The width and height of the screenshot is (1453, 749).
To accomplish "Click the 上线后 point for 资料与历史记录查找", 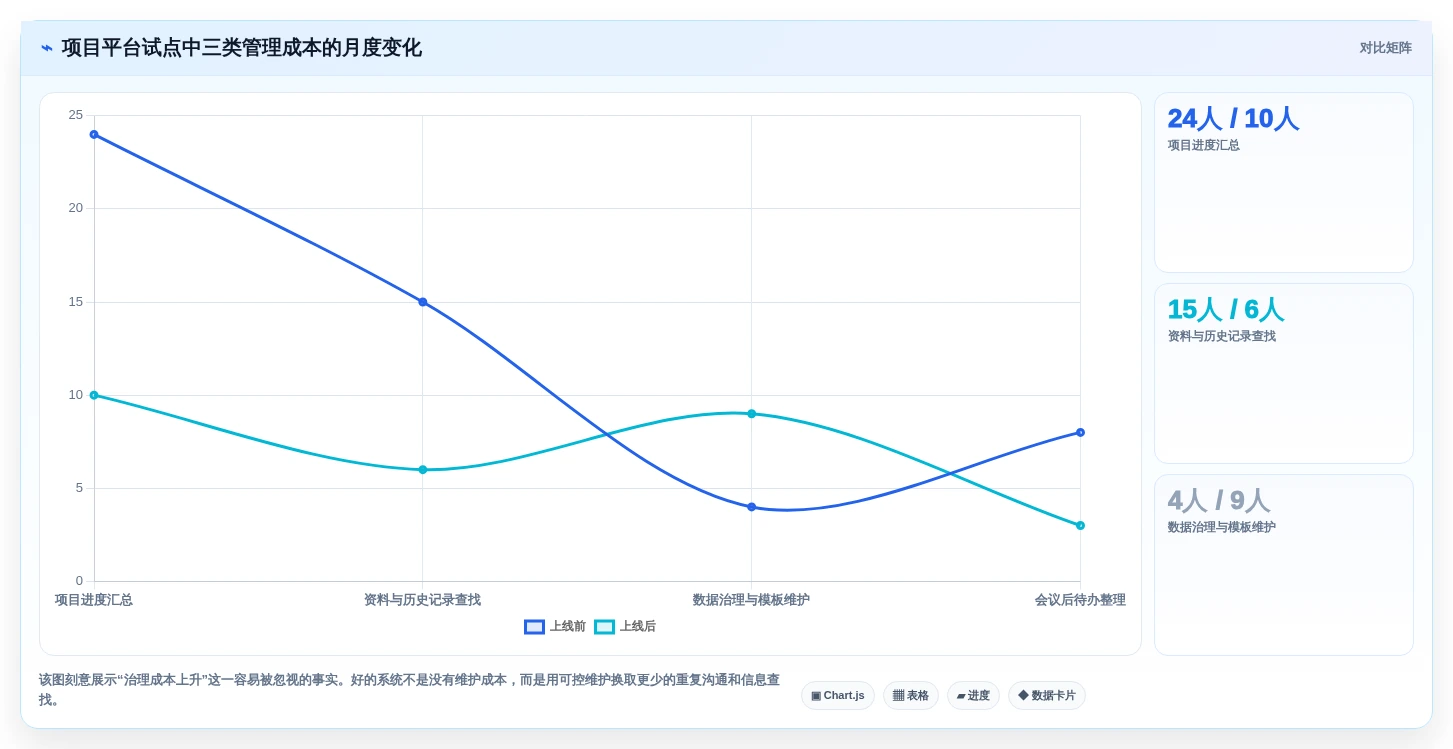I will click(x=423, y=470).
